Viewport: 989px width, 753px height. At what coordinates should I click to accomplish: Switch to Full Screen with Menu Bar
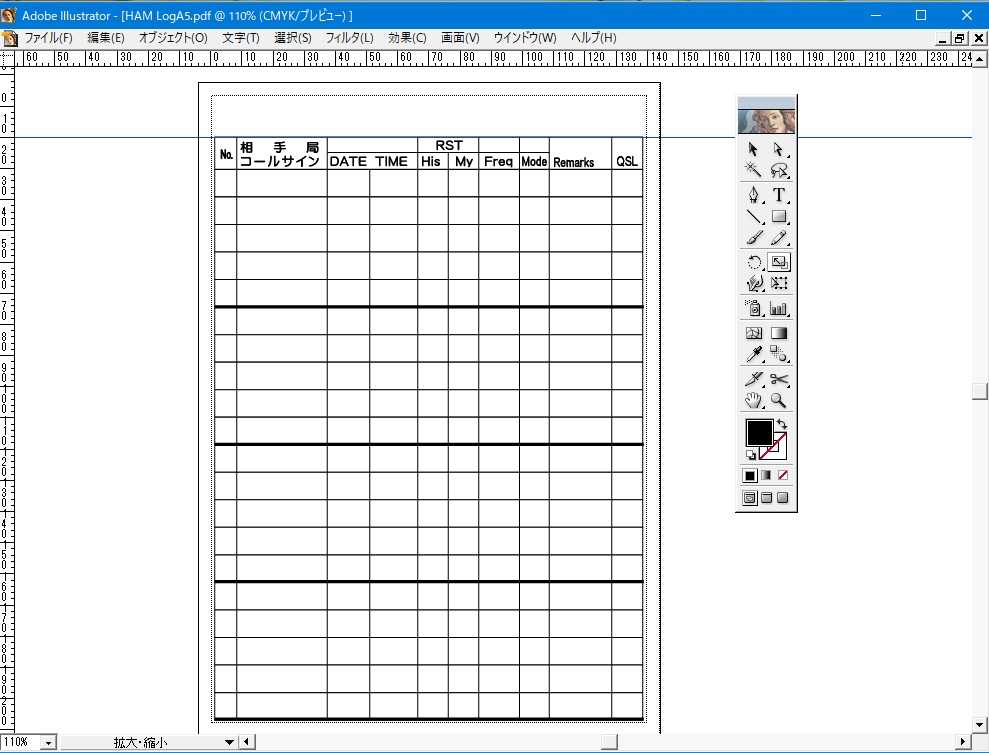(766, 498)
